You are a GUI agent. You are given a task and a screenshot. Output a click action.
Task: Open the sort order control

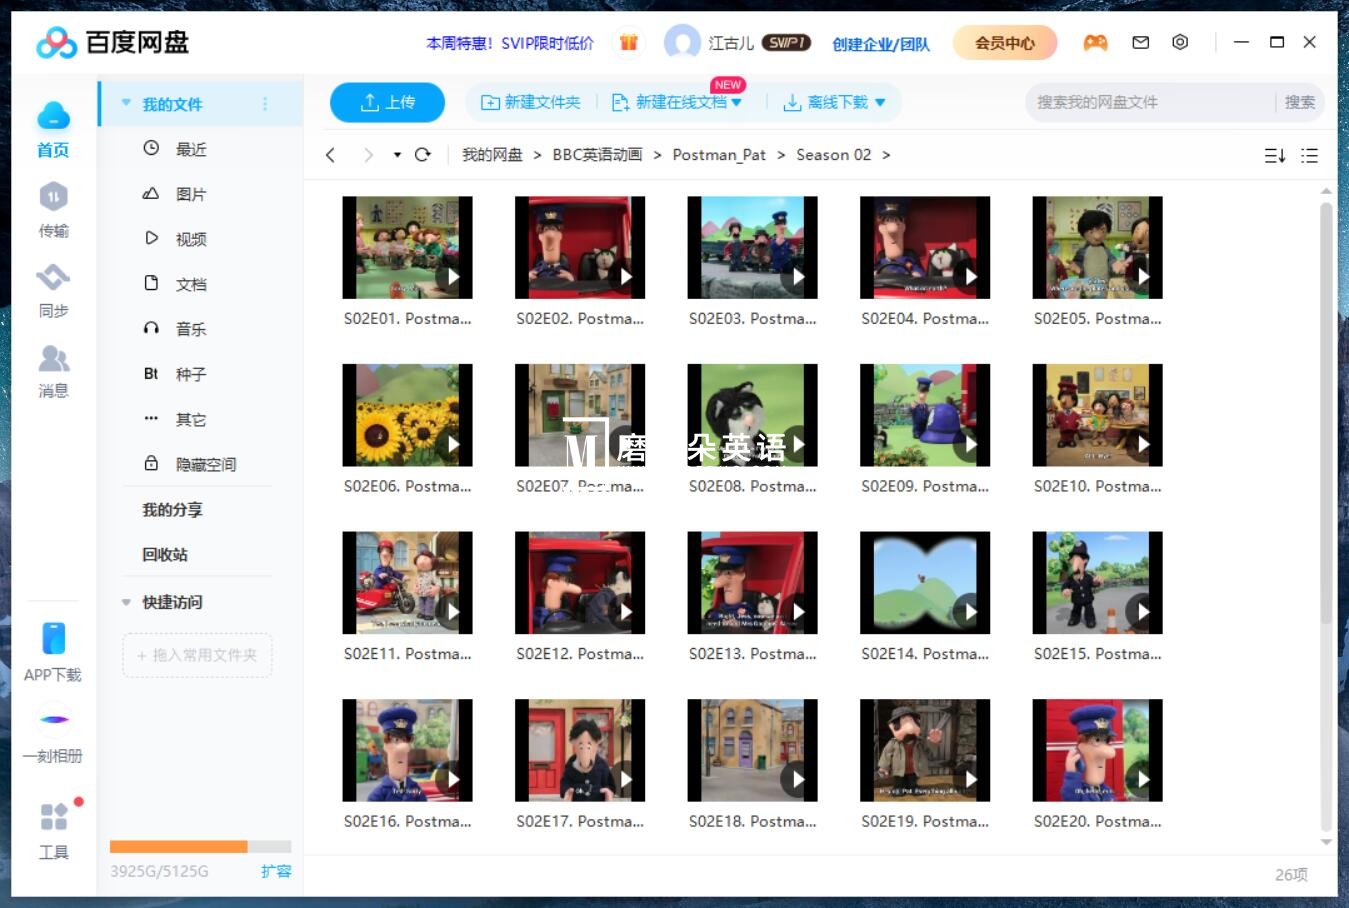click(x=1274, y=155)
